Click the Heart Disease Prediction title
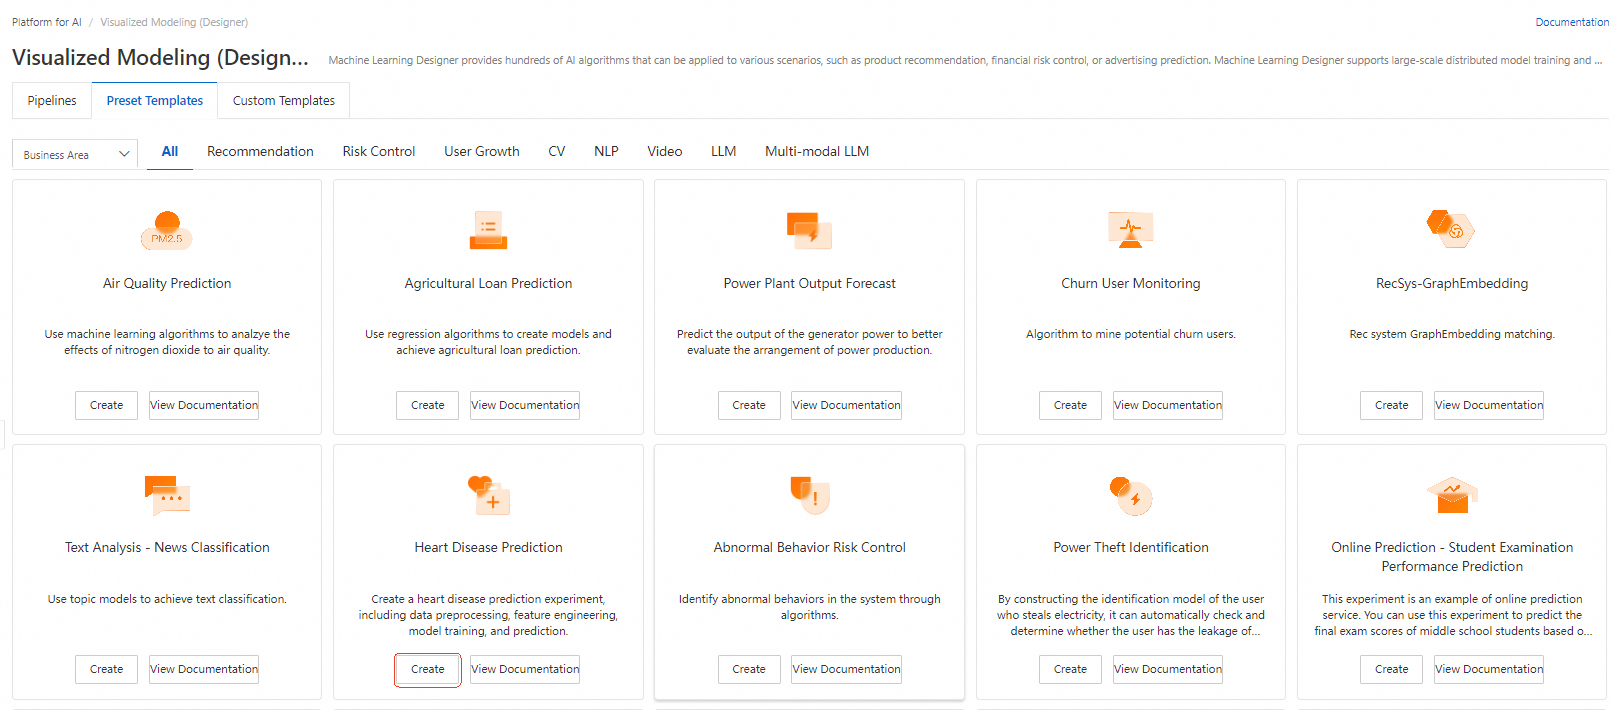The image size is (1614, 710). pos(488,547)
